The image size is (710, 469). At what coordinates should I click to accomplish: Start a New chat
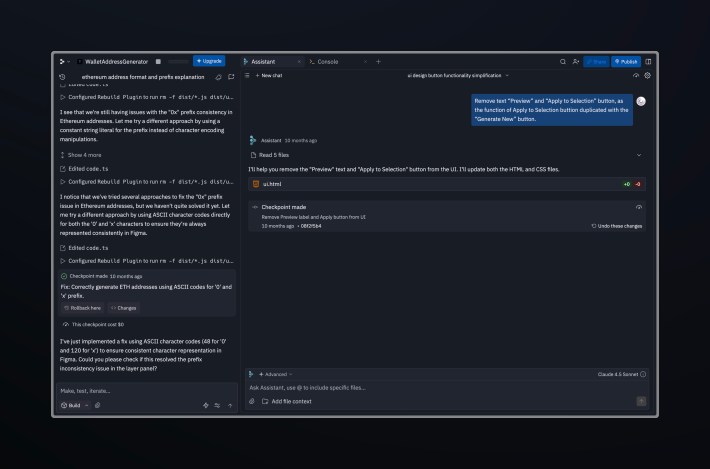[268, 75]
